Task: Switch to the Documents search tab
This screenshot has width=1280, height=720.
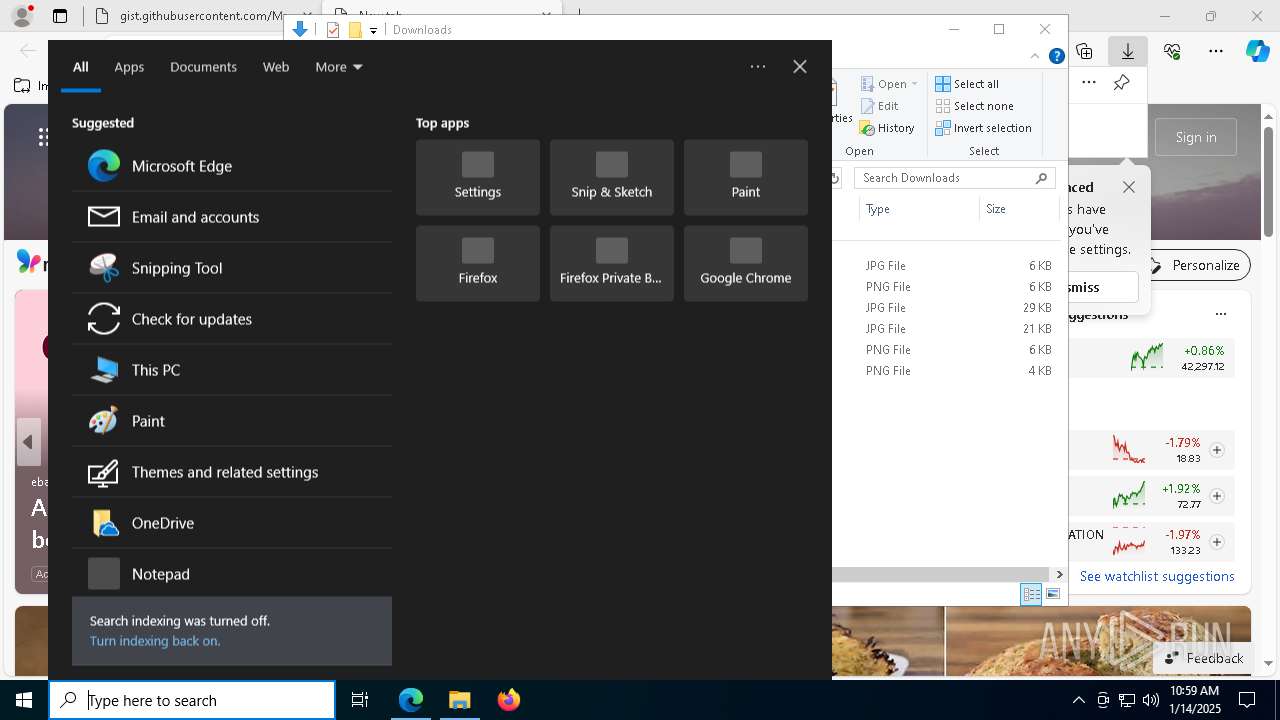Action: [x=203, y=67]
